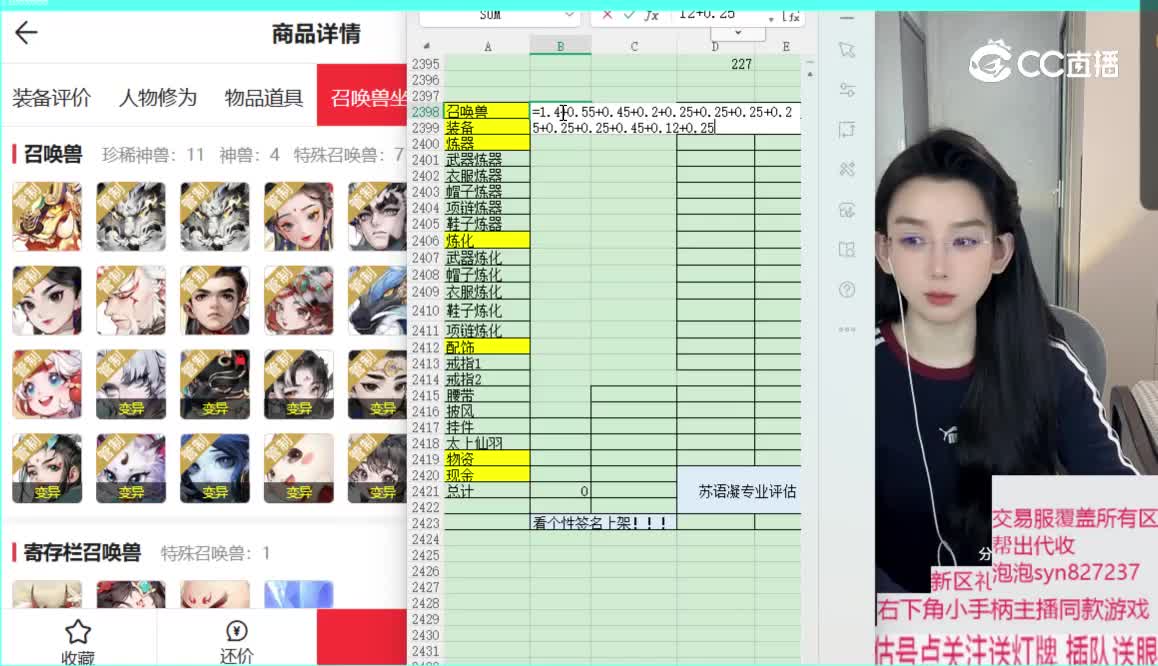Screen dimensions: 1158x666
Task: Select cell 装备 in row 2399
Action: point(487,128)
